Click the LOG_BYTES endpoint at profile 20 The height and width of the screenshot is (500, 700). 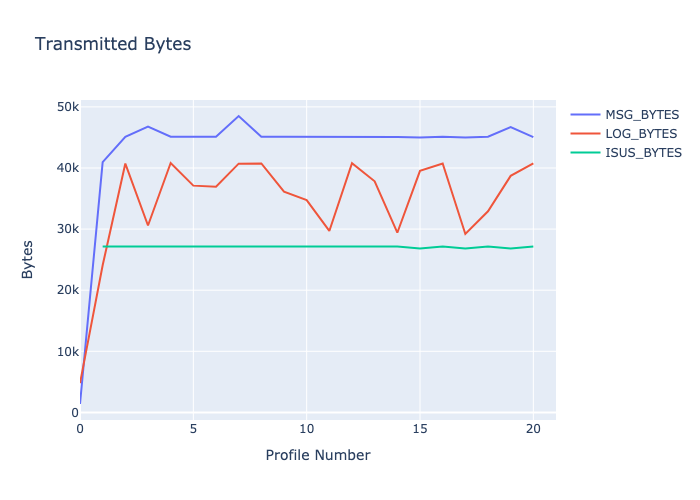[x=533, y=163]
